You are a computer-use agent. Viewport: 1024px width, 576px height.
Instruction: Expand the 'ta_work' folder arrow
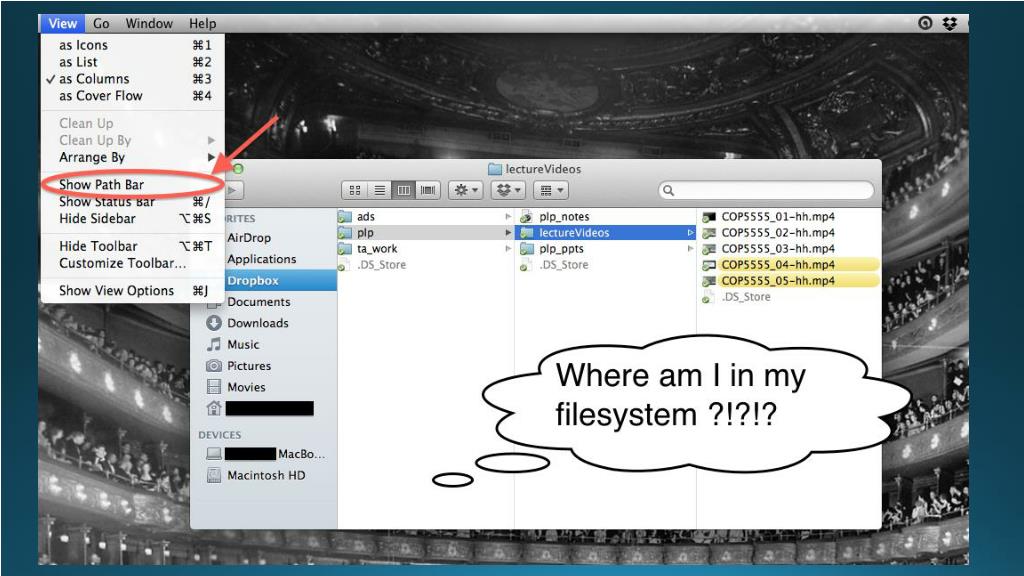point(508,249)
